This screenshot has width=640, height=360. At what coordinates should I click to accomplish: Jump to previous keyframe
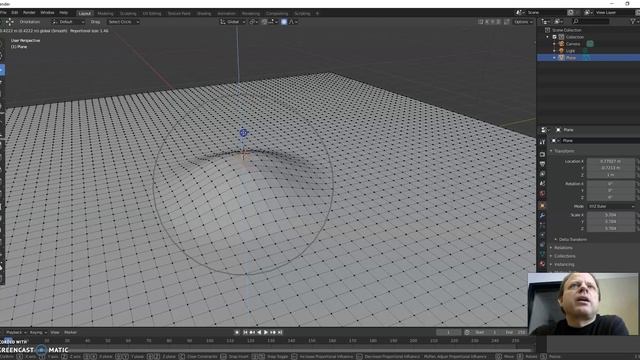point(252,332)
